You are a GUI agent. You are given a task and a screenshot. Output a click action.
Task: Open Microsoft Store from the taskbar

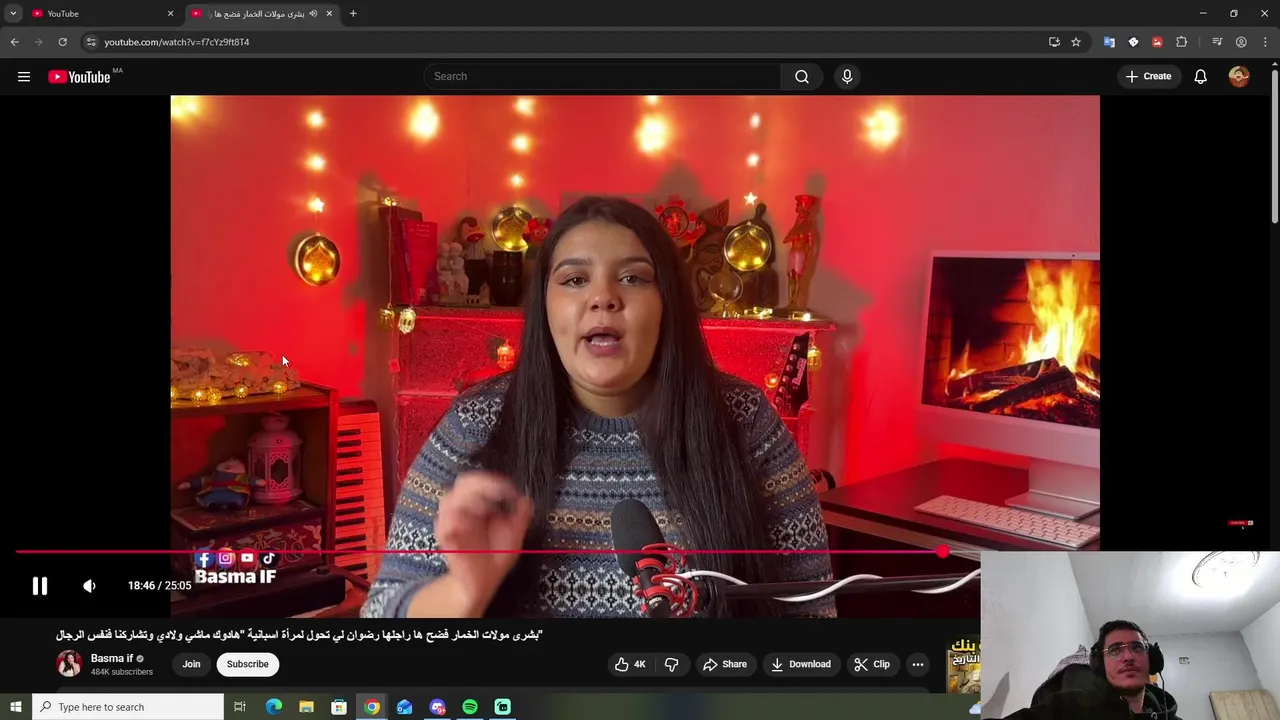tap(339, 707)
